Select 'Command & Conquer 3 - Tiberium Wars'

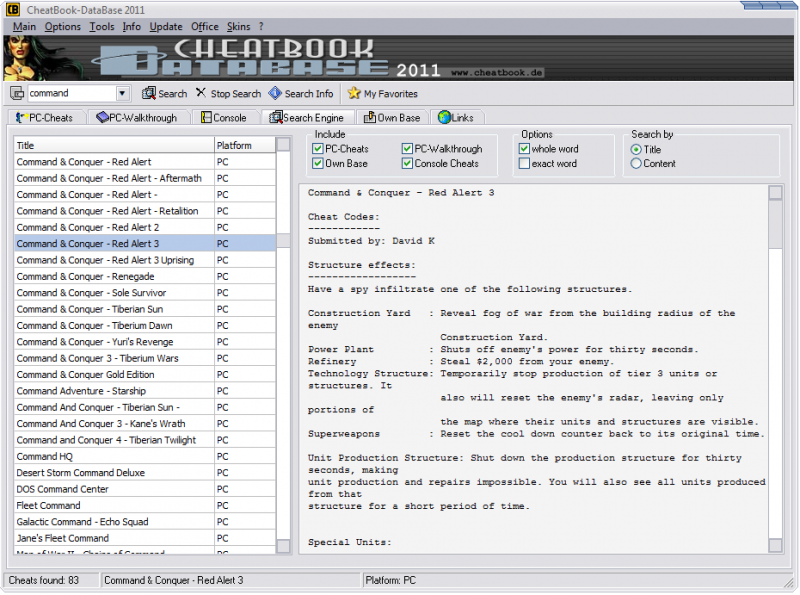145,358
